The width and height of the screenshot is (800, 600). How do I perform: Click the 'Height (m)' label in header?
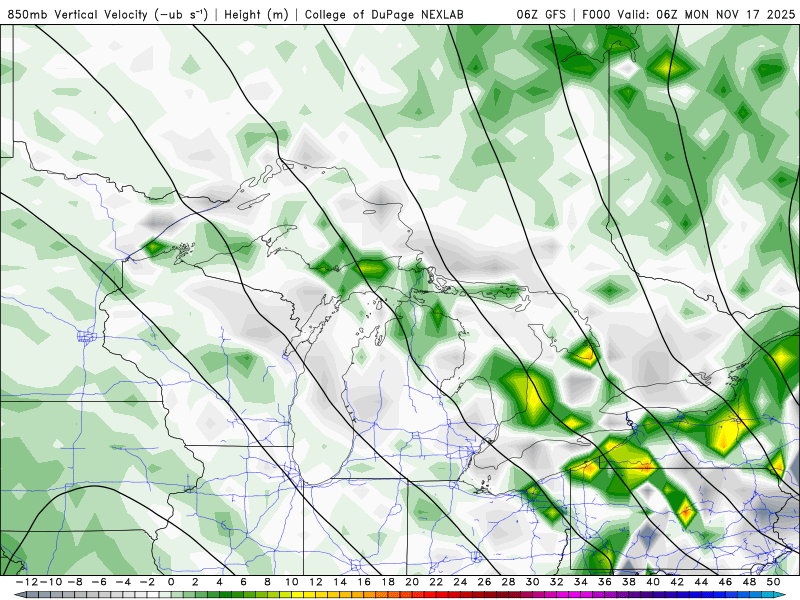click(256, 14)
